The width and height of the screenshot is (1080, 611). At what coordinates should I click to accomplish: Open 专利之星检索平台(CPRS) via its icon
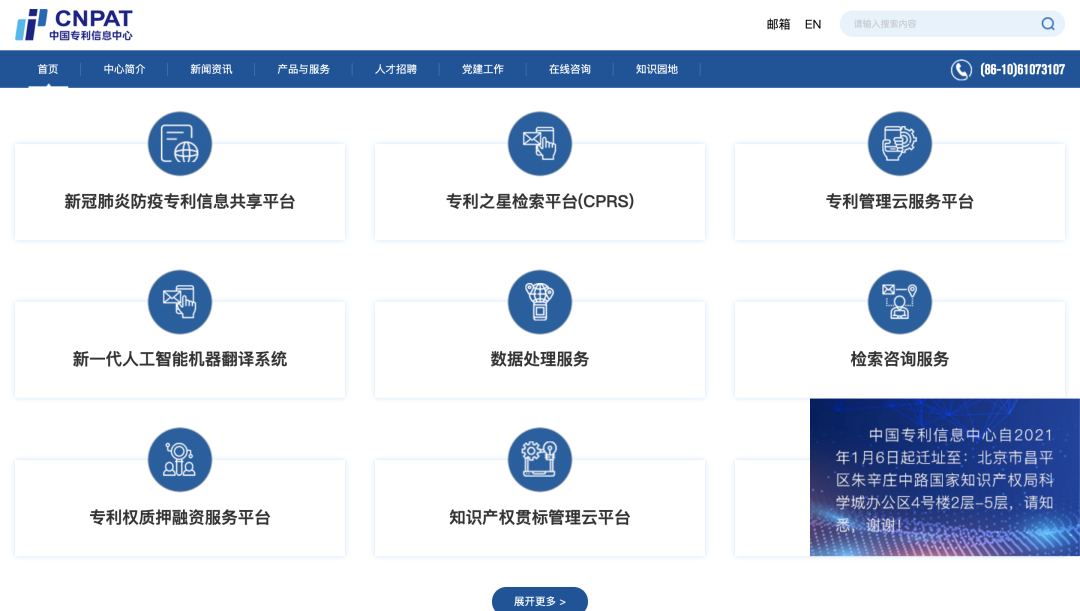click(540, 143)
